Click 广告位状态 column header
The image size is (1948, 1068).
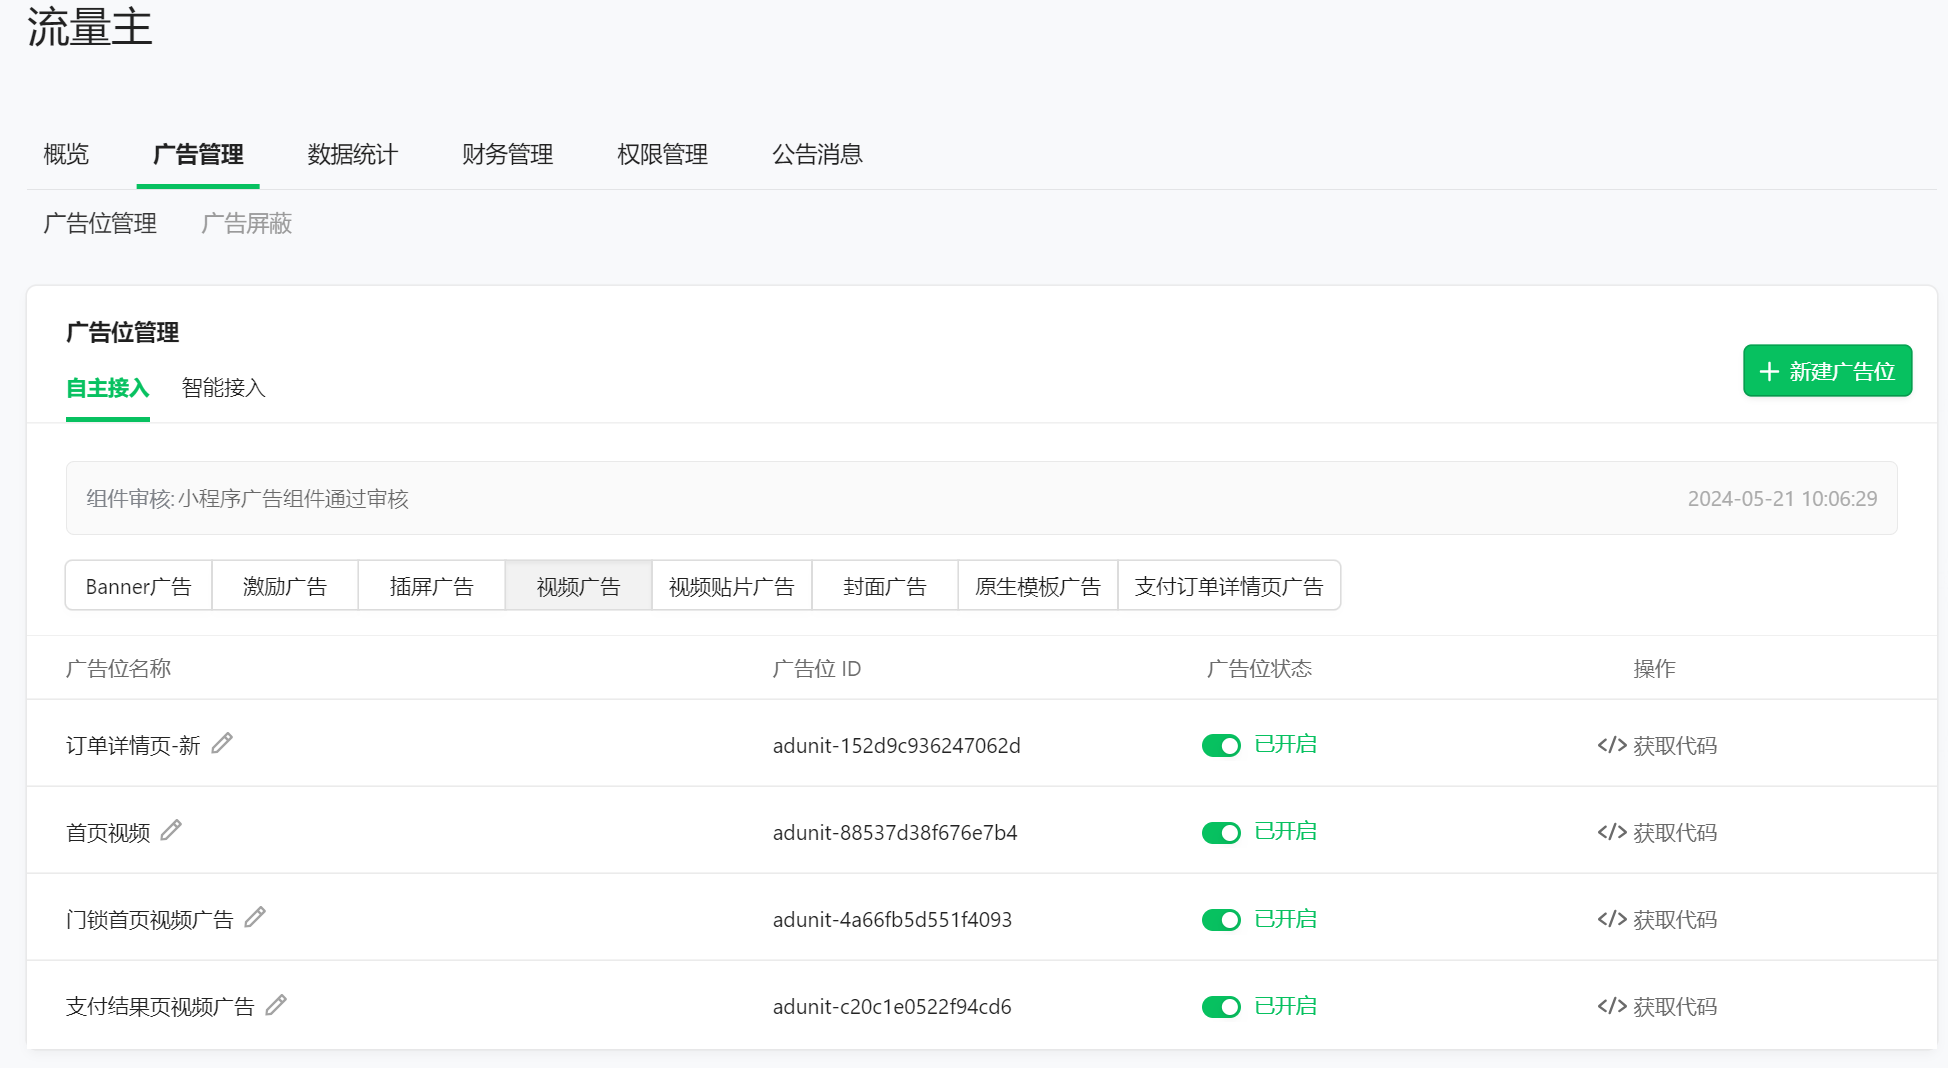coord(1259,668)
